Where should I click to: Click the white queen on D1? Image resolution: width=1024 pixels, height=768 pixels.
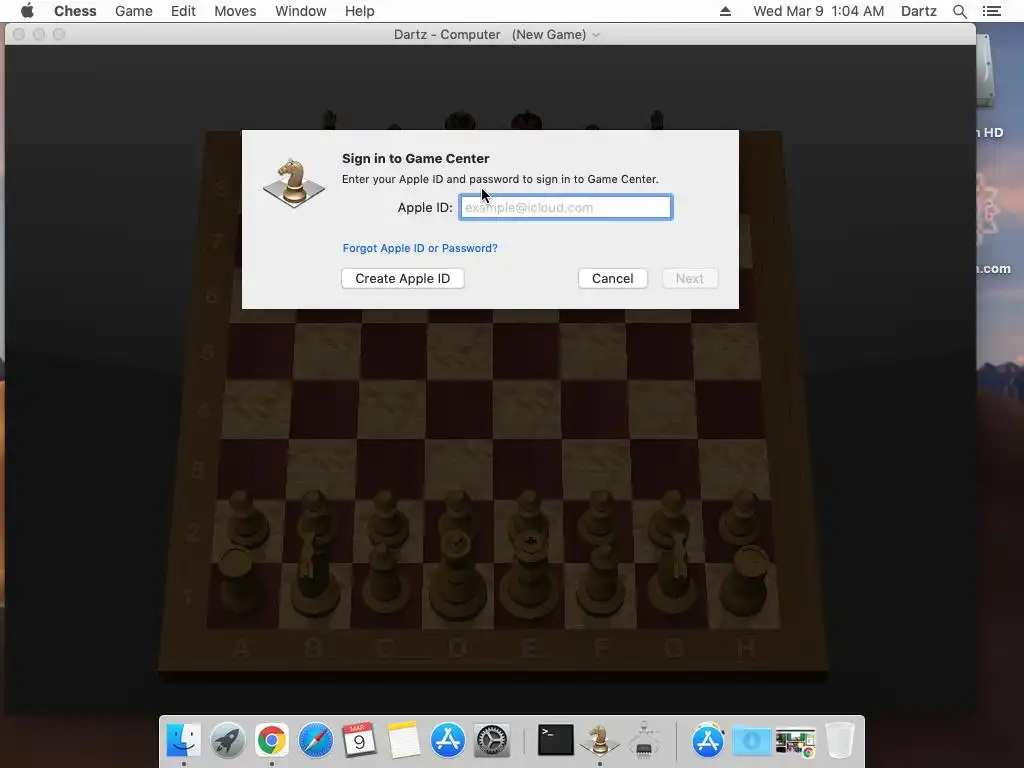[x=457, y=575]
